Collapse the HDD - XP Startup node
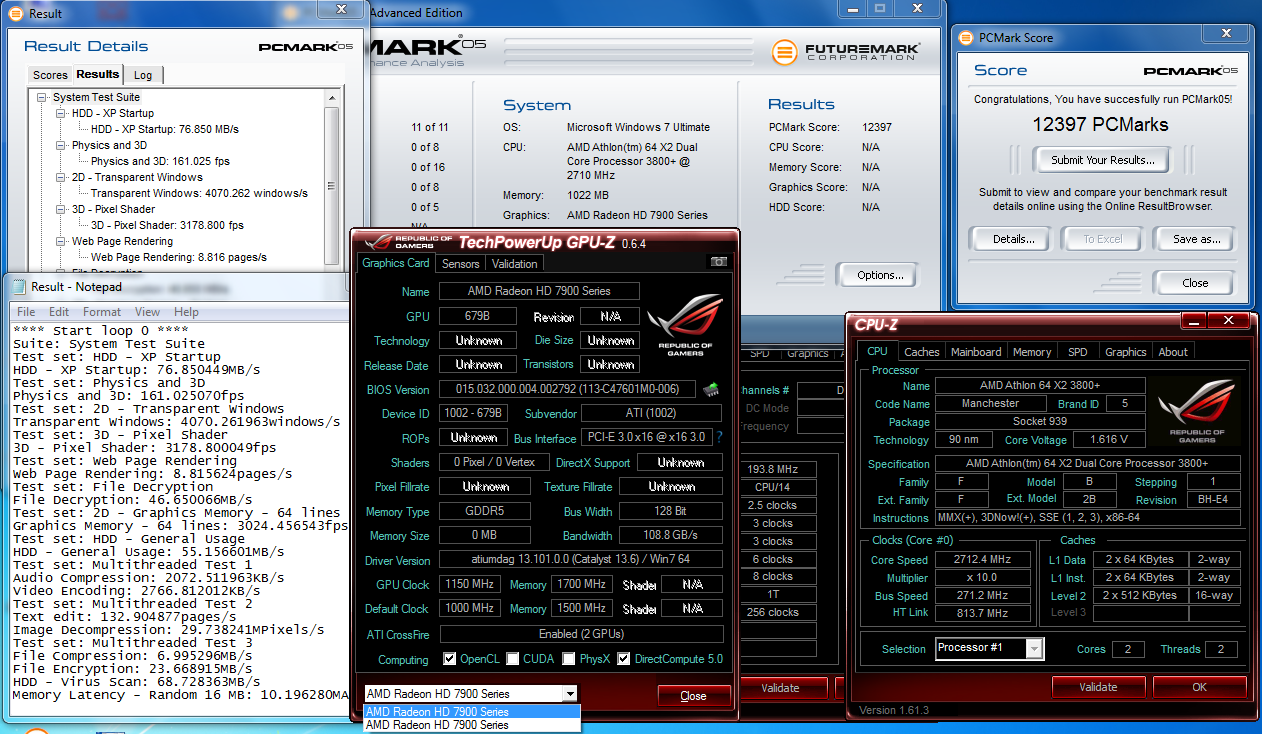Viewport: 1262px width, 734px height. tap(61, 113)
